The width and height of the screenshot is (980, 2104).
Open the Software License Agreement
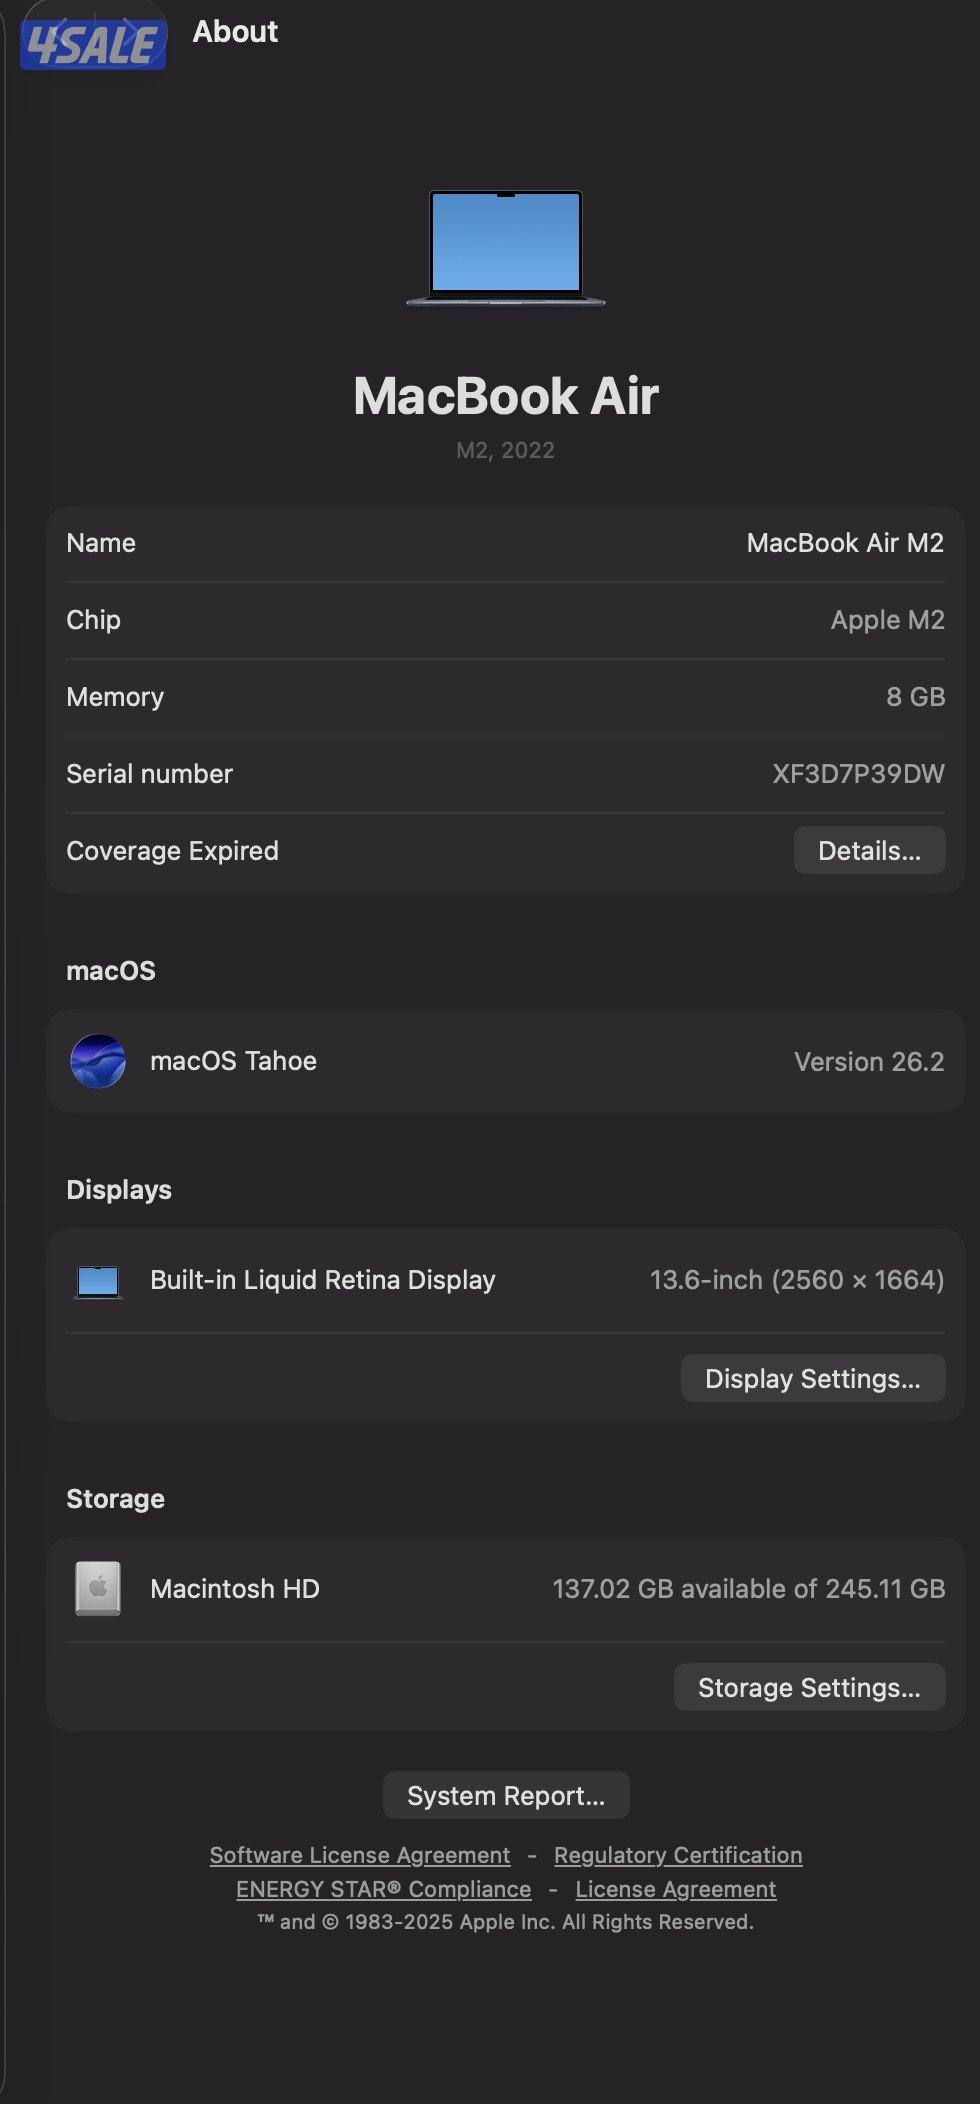(359, 1855)
